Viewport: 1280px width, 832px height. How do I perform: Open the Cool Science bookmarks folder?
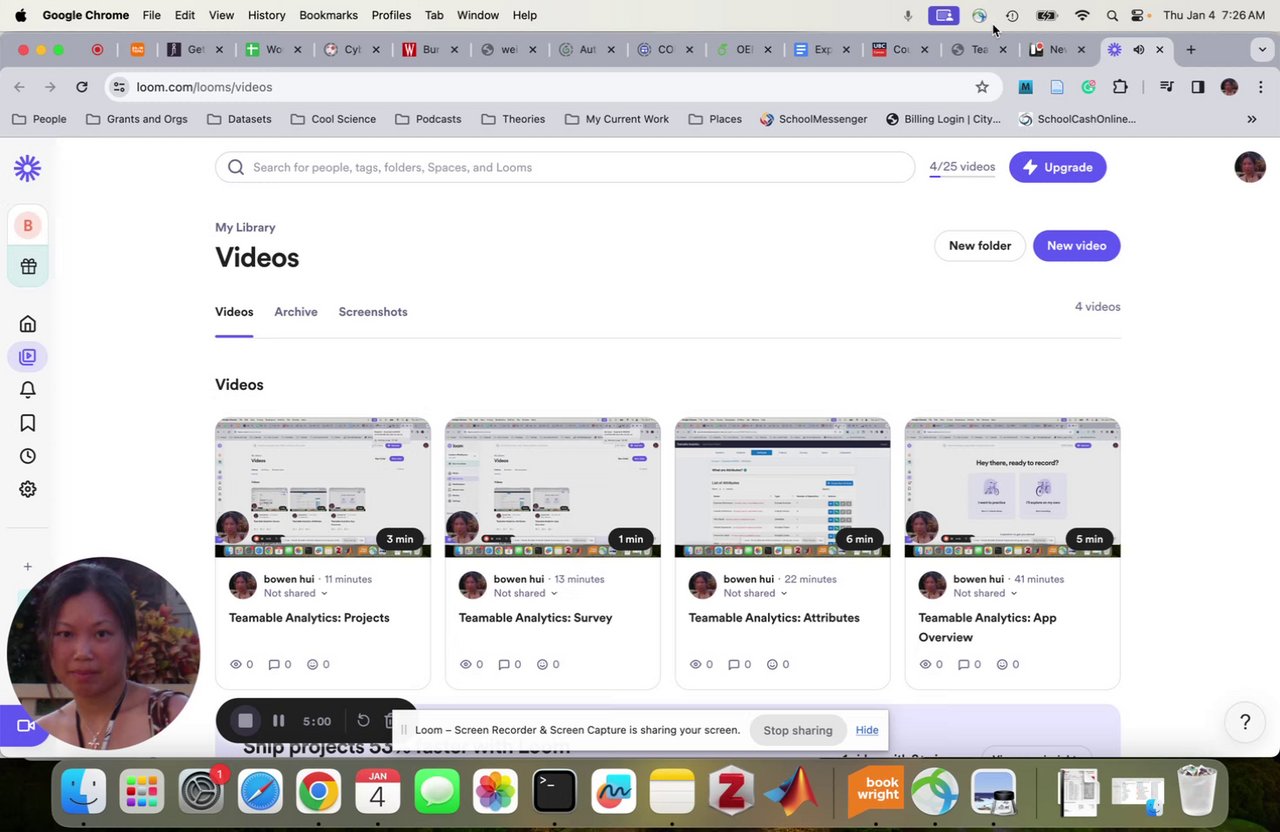[333, 119]
